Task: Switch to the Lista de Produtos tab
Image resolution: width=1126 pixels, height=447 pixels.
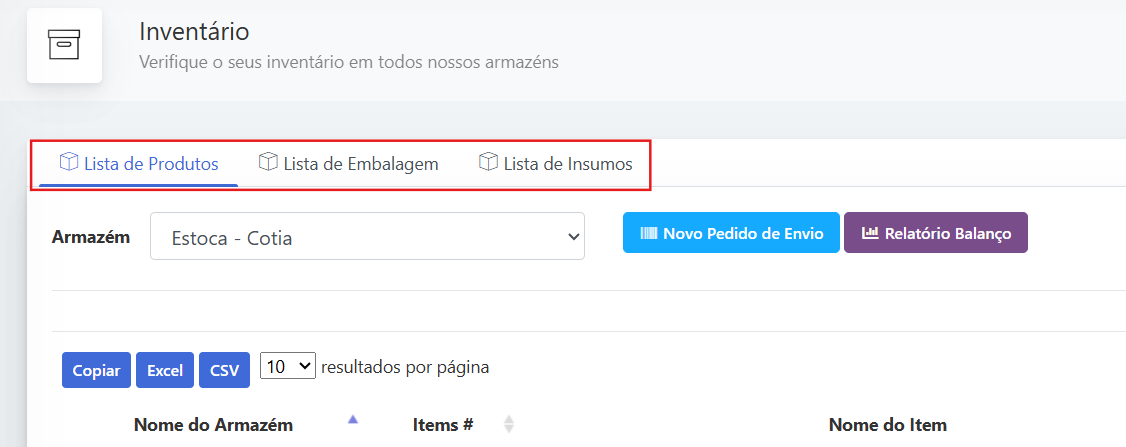Action: 150,164
